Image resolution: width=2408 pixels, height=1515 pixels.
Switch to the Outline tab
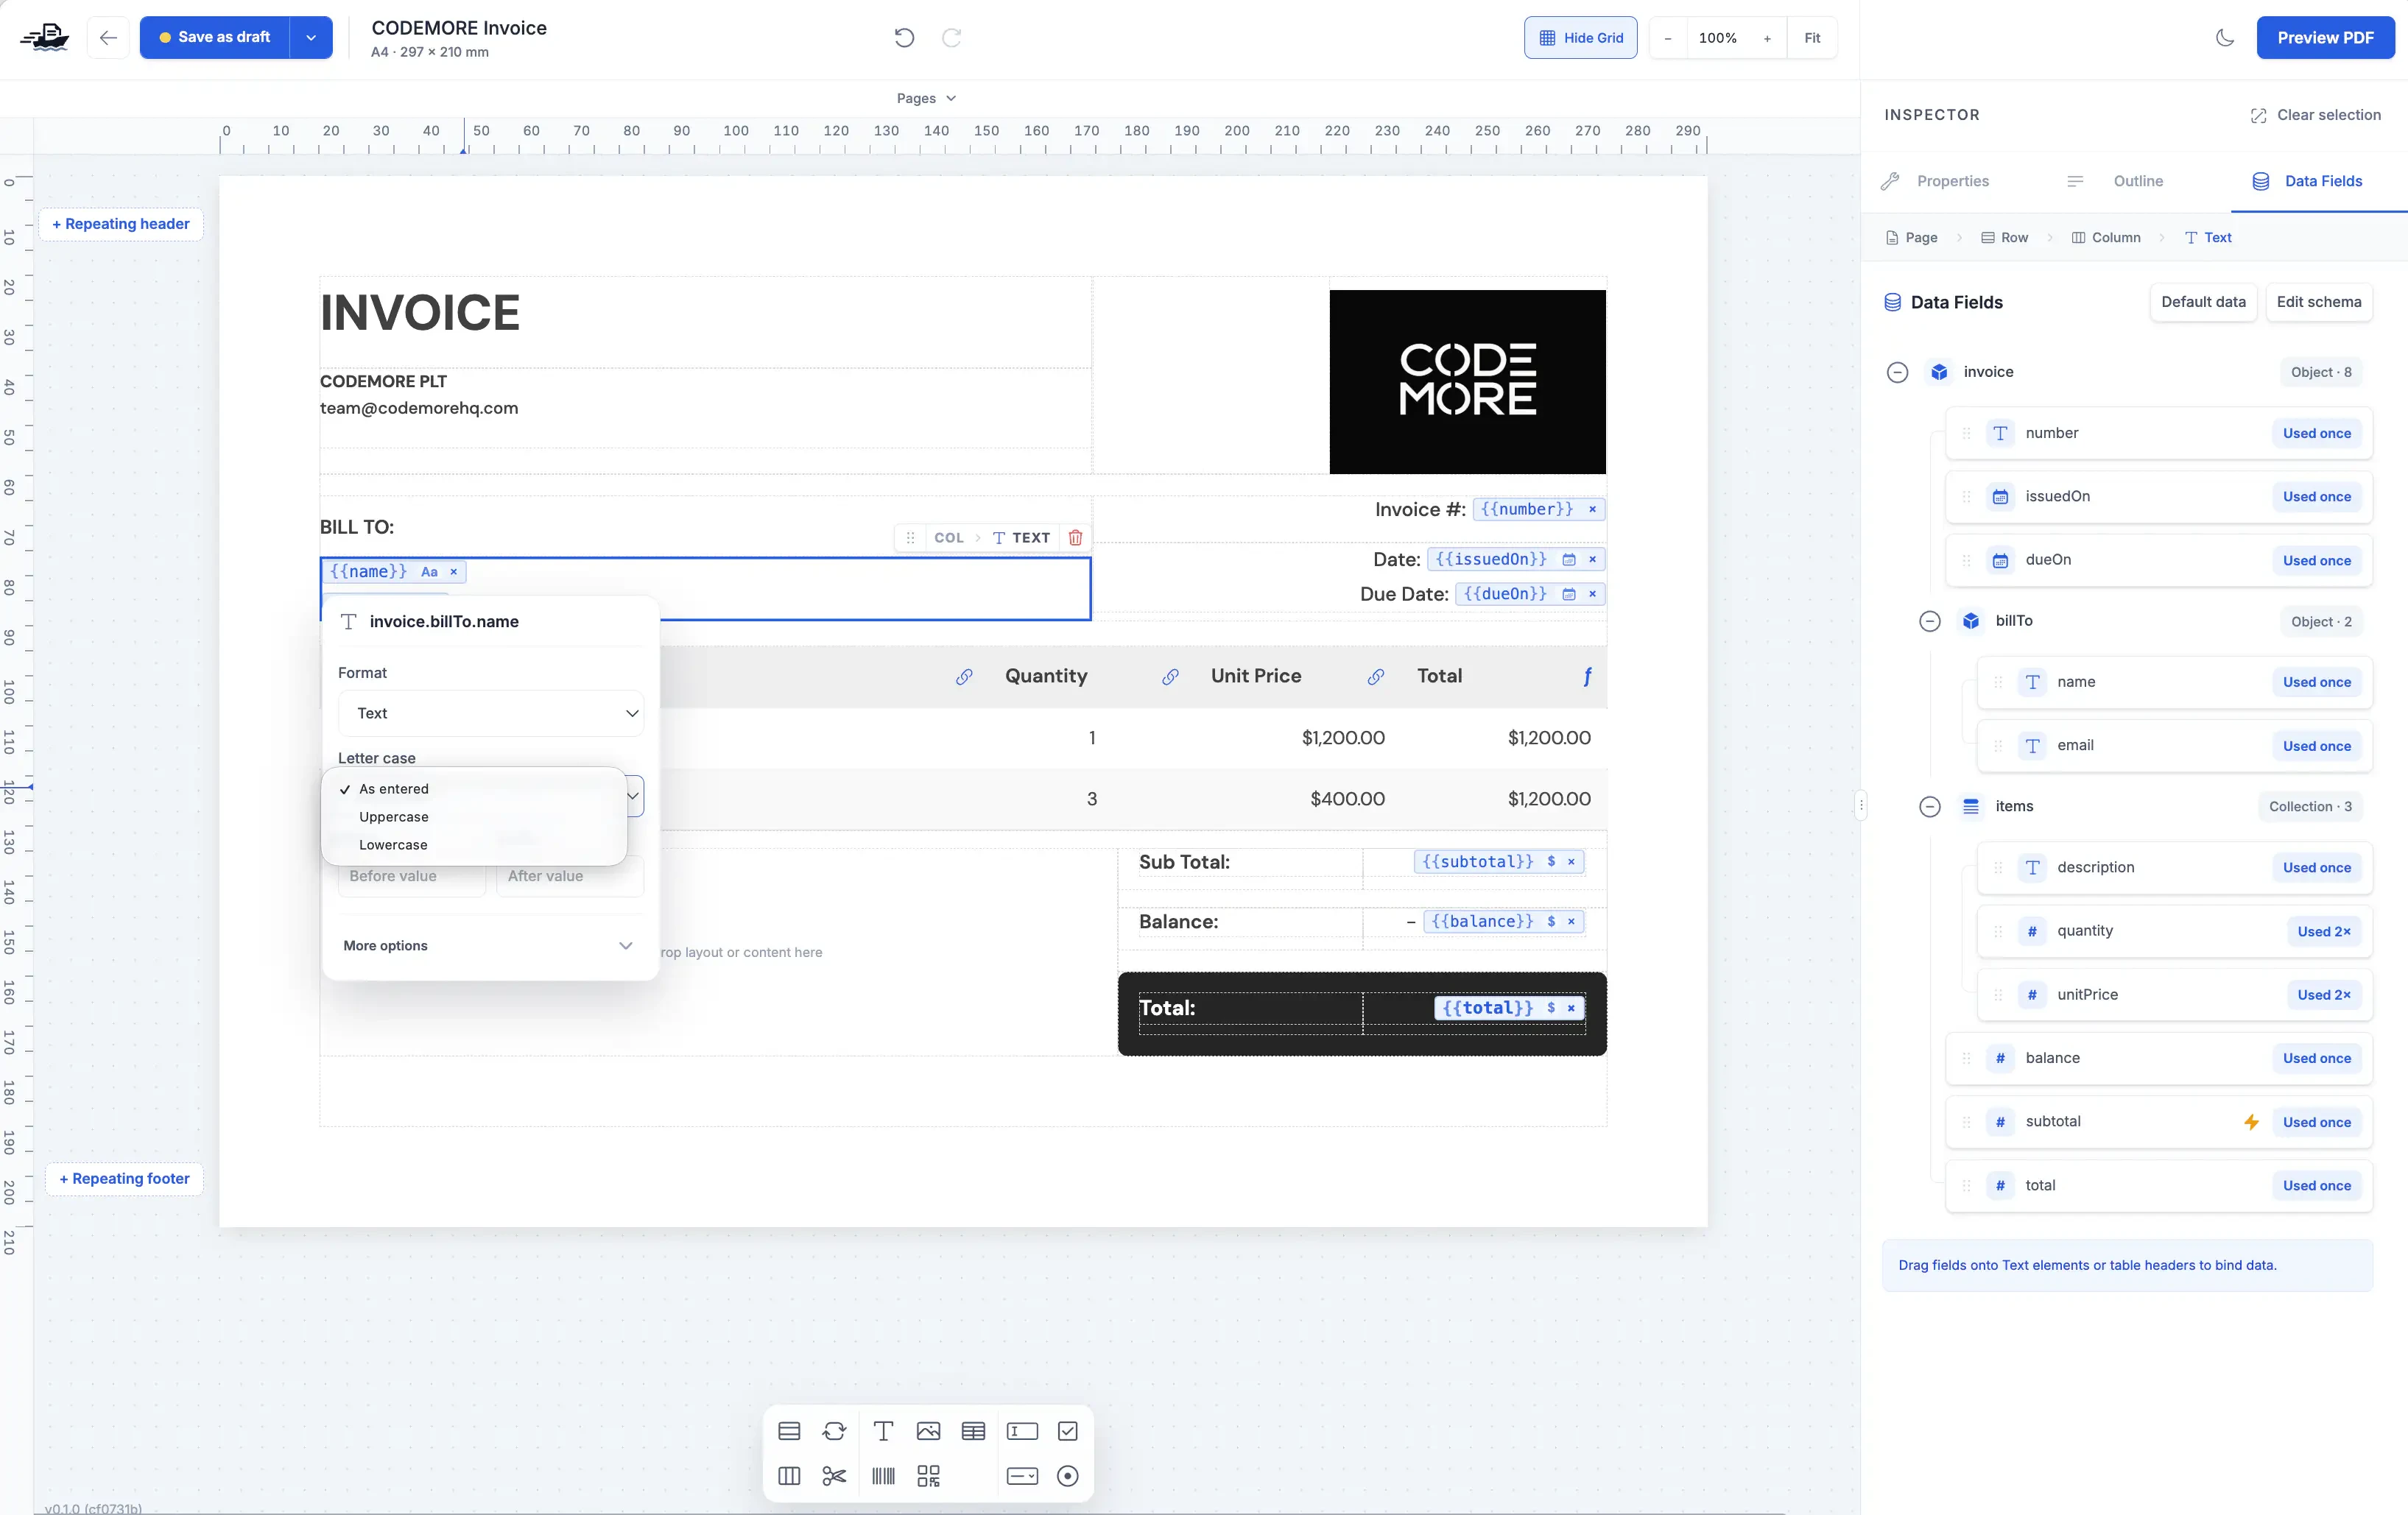point(2117,181)
